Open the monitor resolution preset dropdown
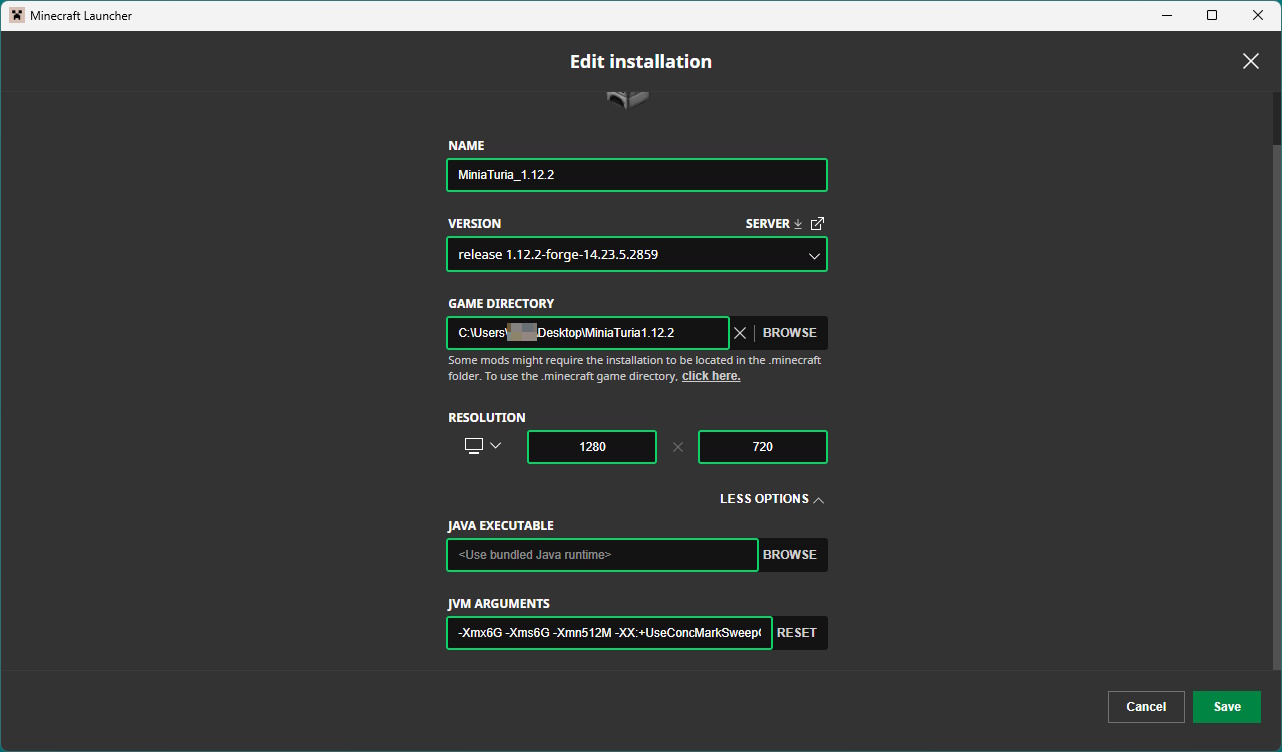This screenshot has height=752, width=1282. 483,446
